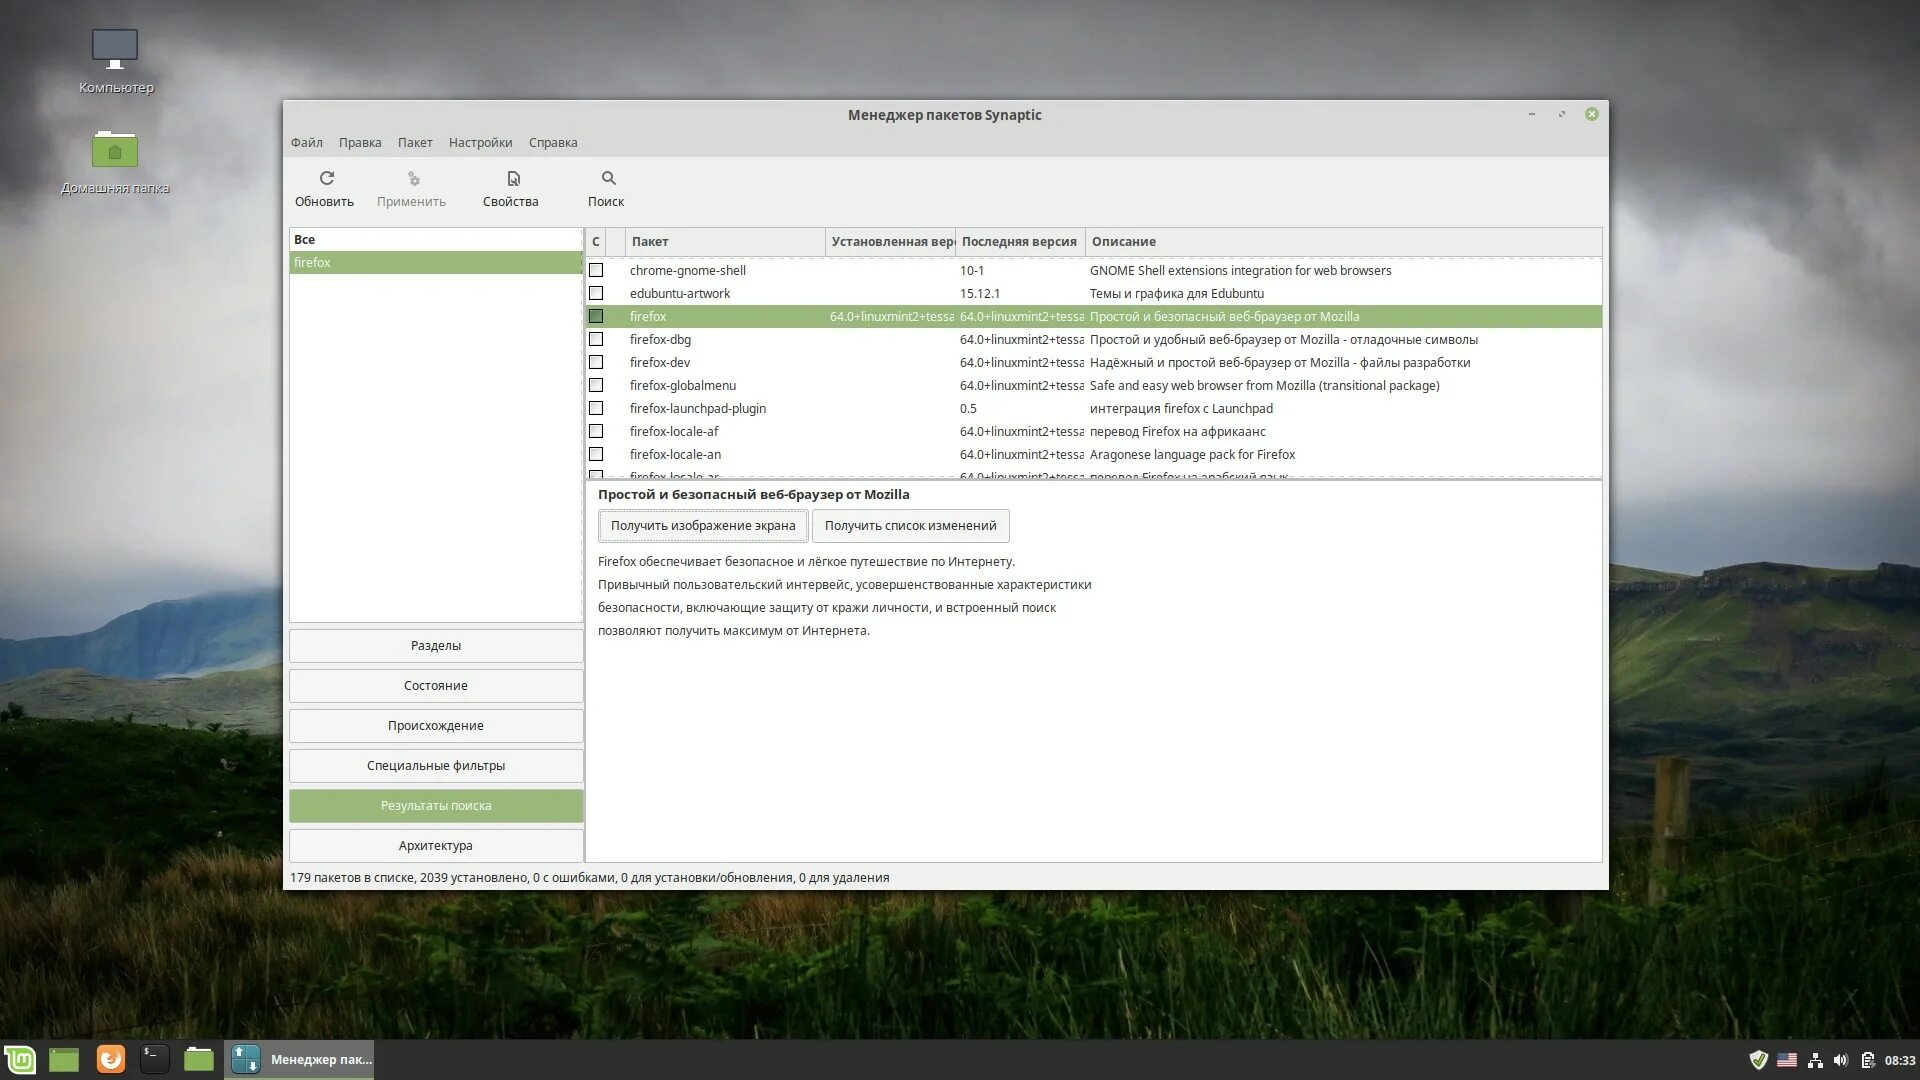
Task: Select Все in the filter list
Action: point(436,239)
